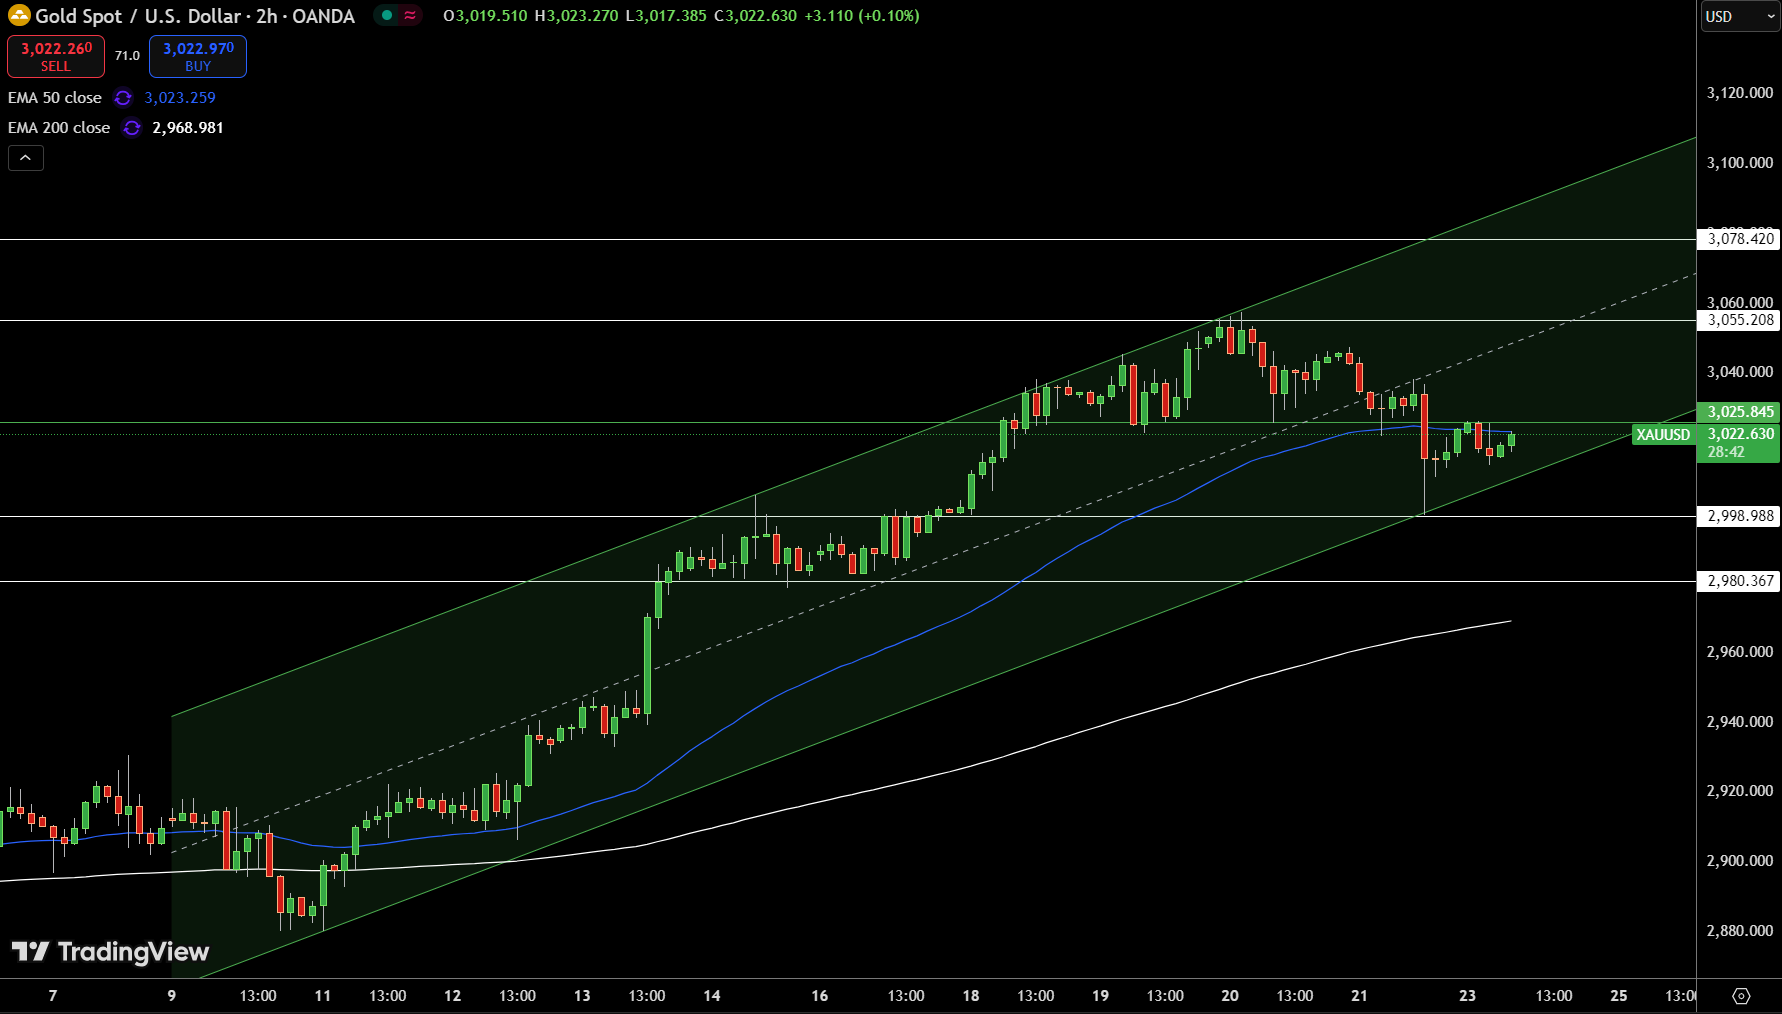Click the XAUUSD symbol price tag
This screenshot has height=1014, width=1782.
pyautogui.click(x=1663, y=434)
